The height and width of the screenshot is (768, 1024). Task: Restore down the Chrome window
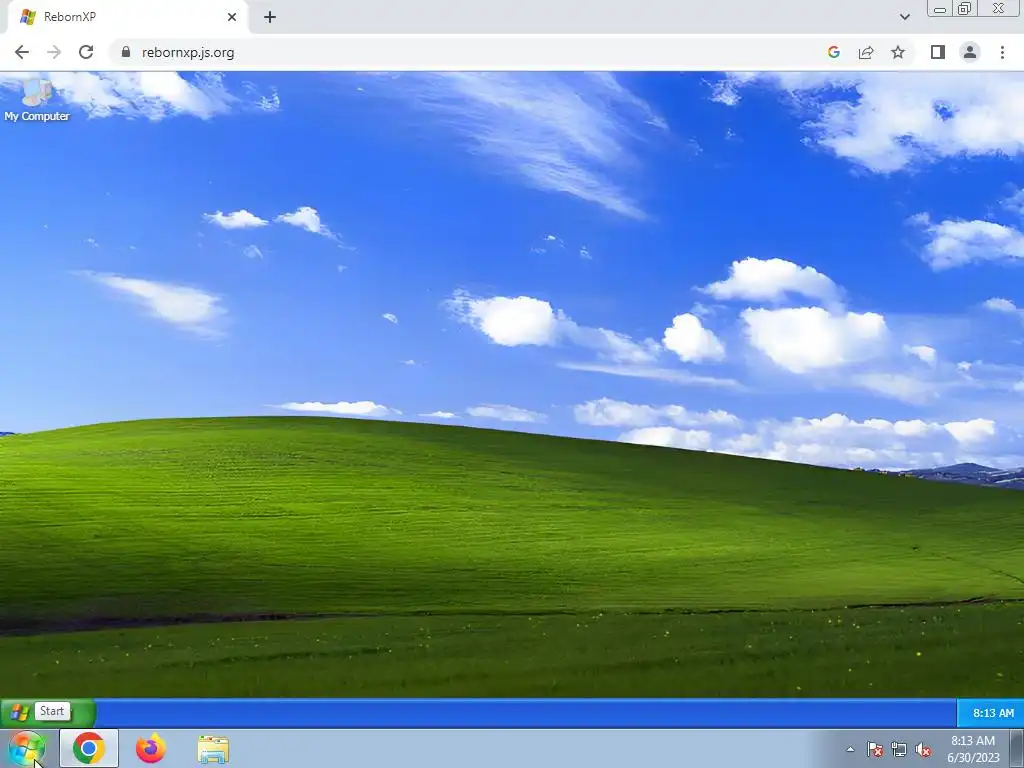click(965, 8)
